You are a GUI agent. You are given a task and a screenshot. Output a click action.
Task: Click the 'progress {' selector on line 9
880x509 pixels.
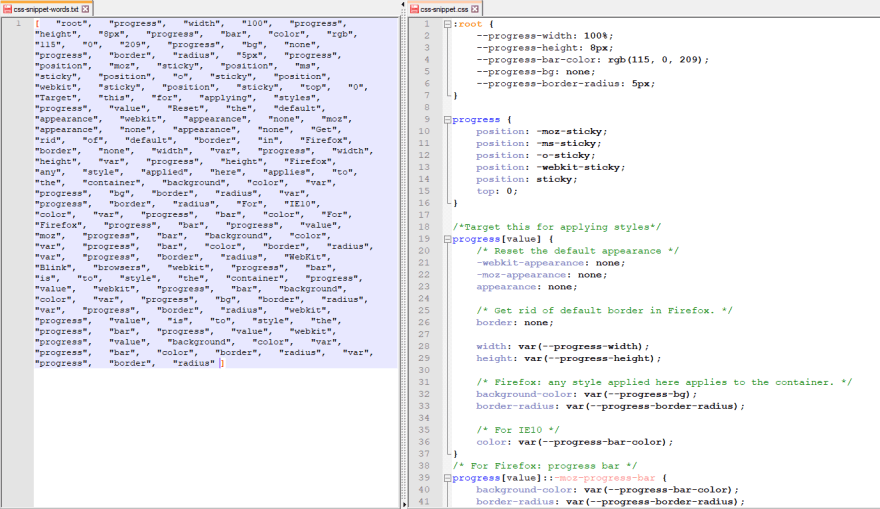(482, 120)
